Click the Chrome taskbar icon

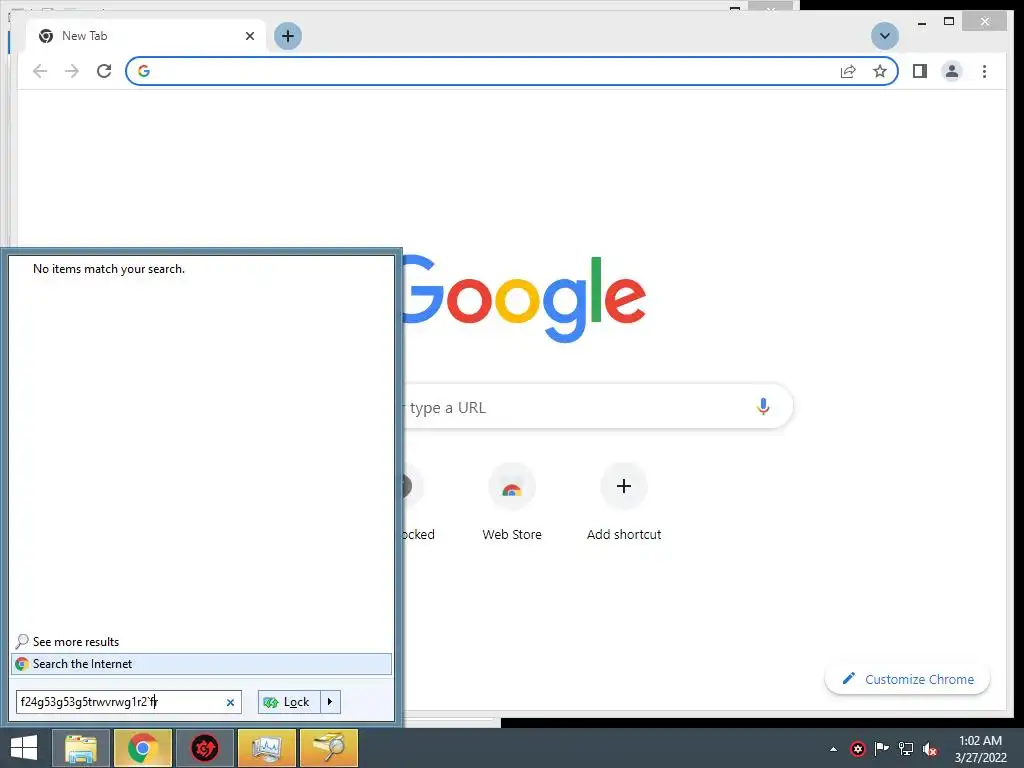click(143, 748)
